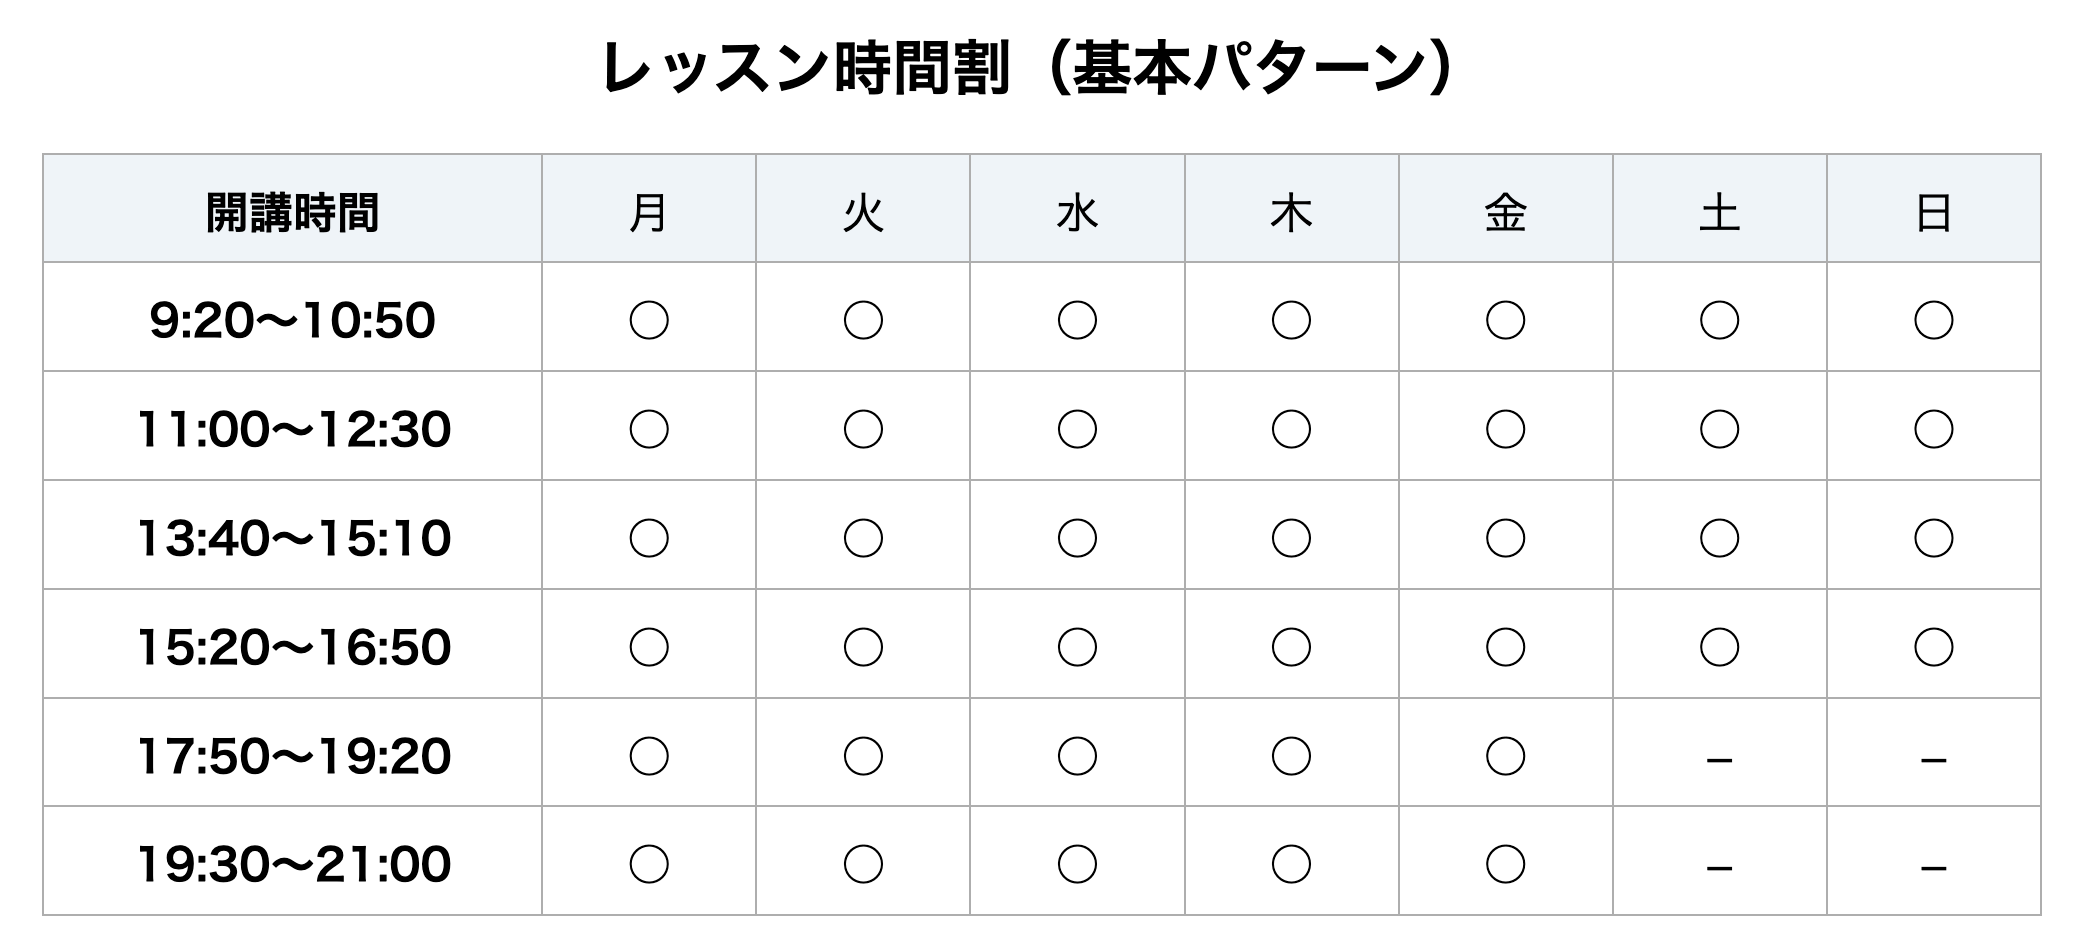Click the 金 column header
2092x944 pixels.
pos(1505,213)
